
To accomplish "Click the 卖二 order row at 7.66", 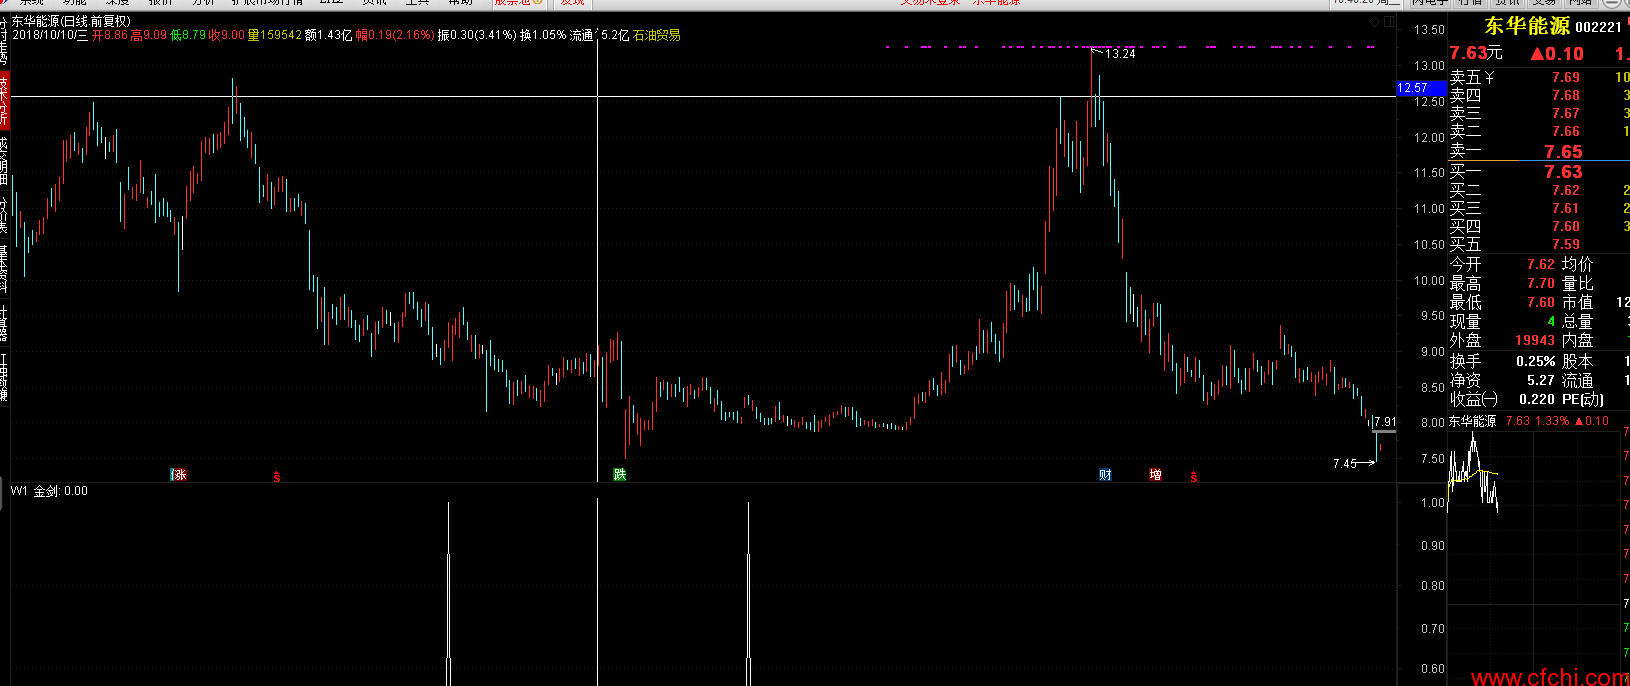I will pyautogui.click(x=1539, y=131).
